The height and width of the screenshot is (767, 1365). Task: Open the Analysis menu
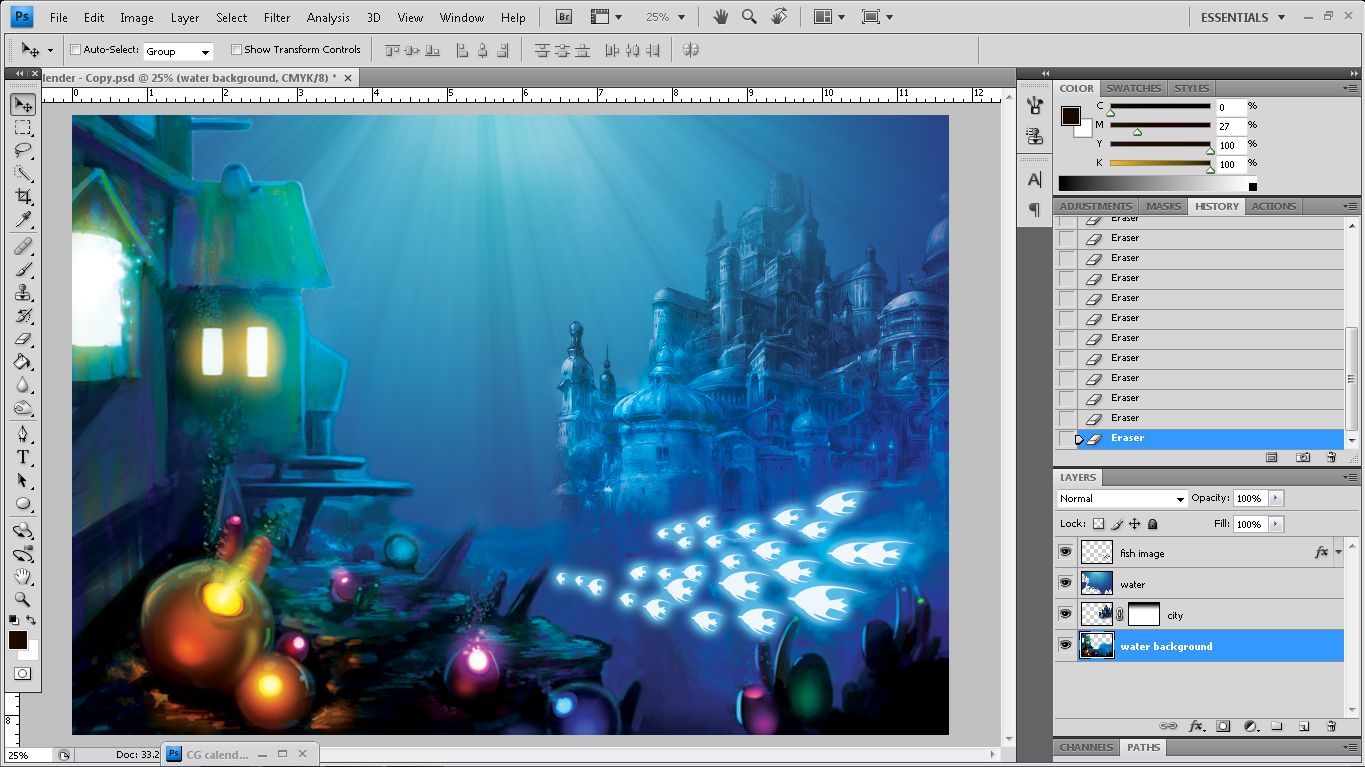click(x=328, y=18)
